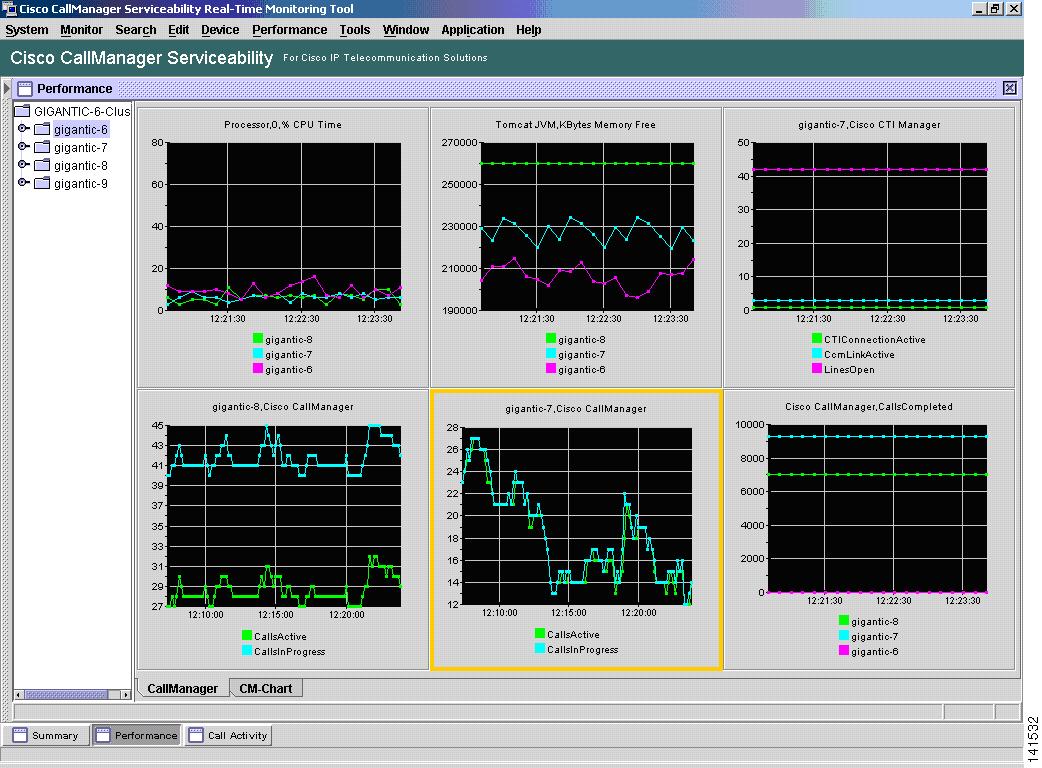Click the gigantic-6 folder icon
The image size is (1042, 768).
pos(42,129)
